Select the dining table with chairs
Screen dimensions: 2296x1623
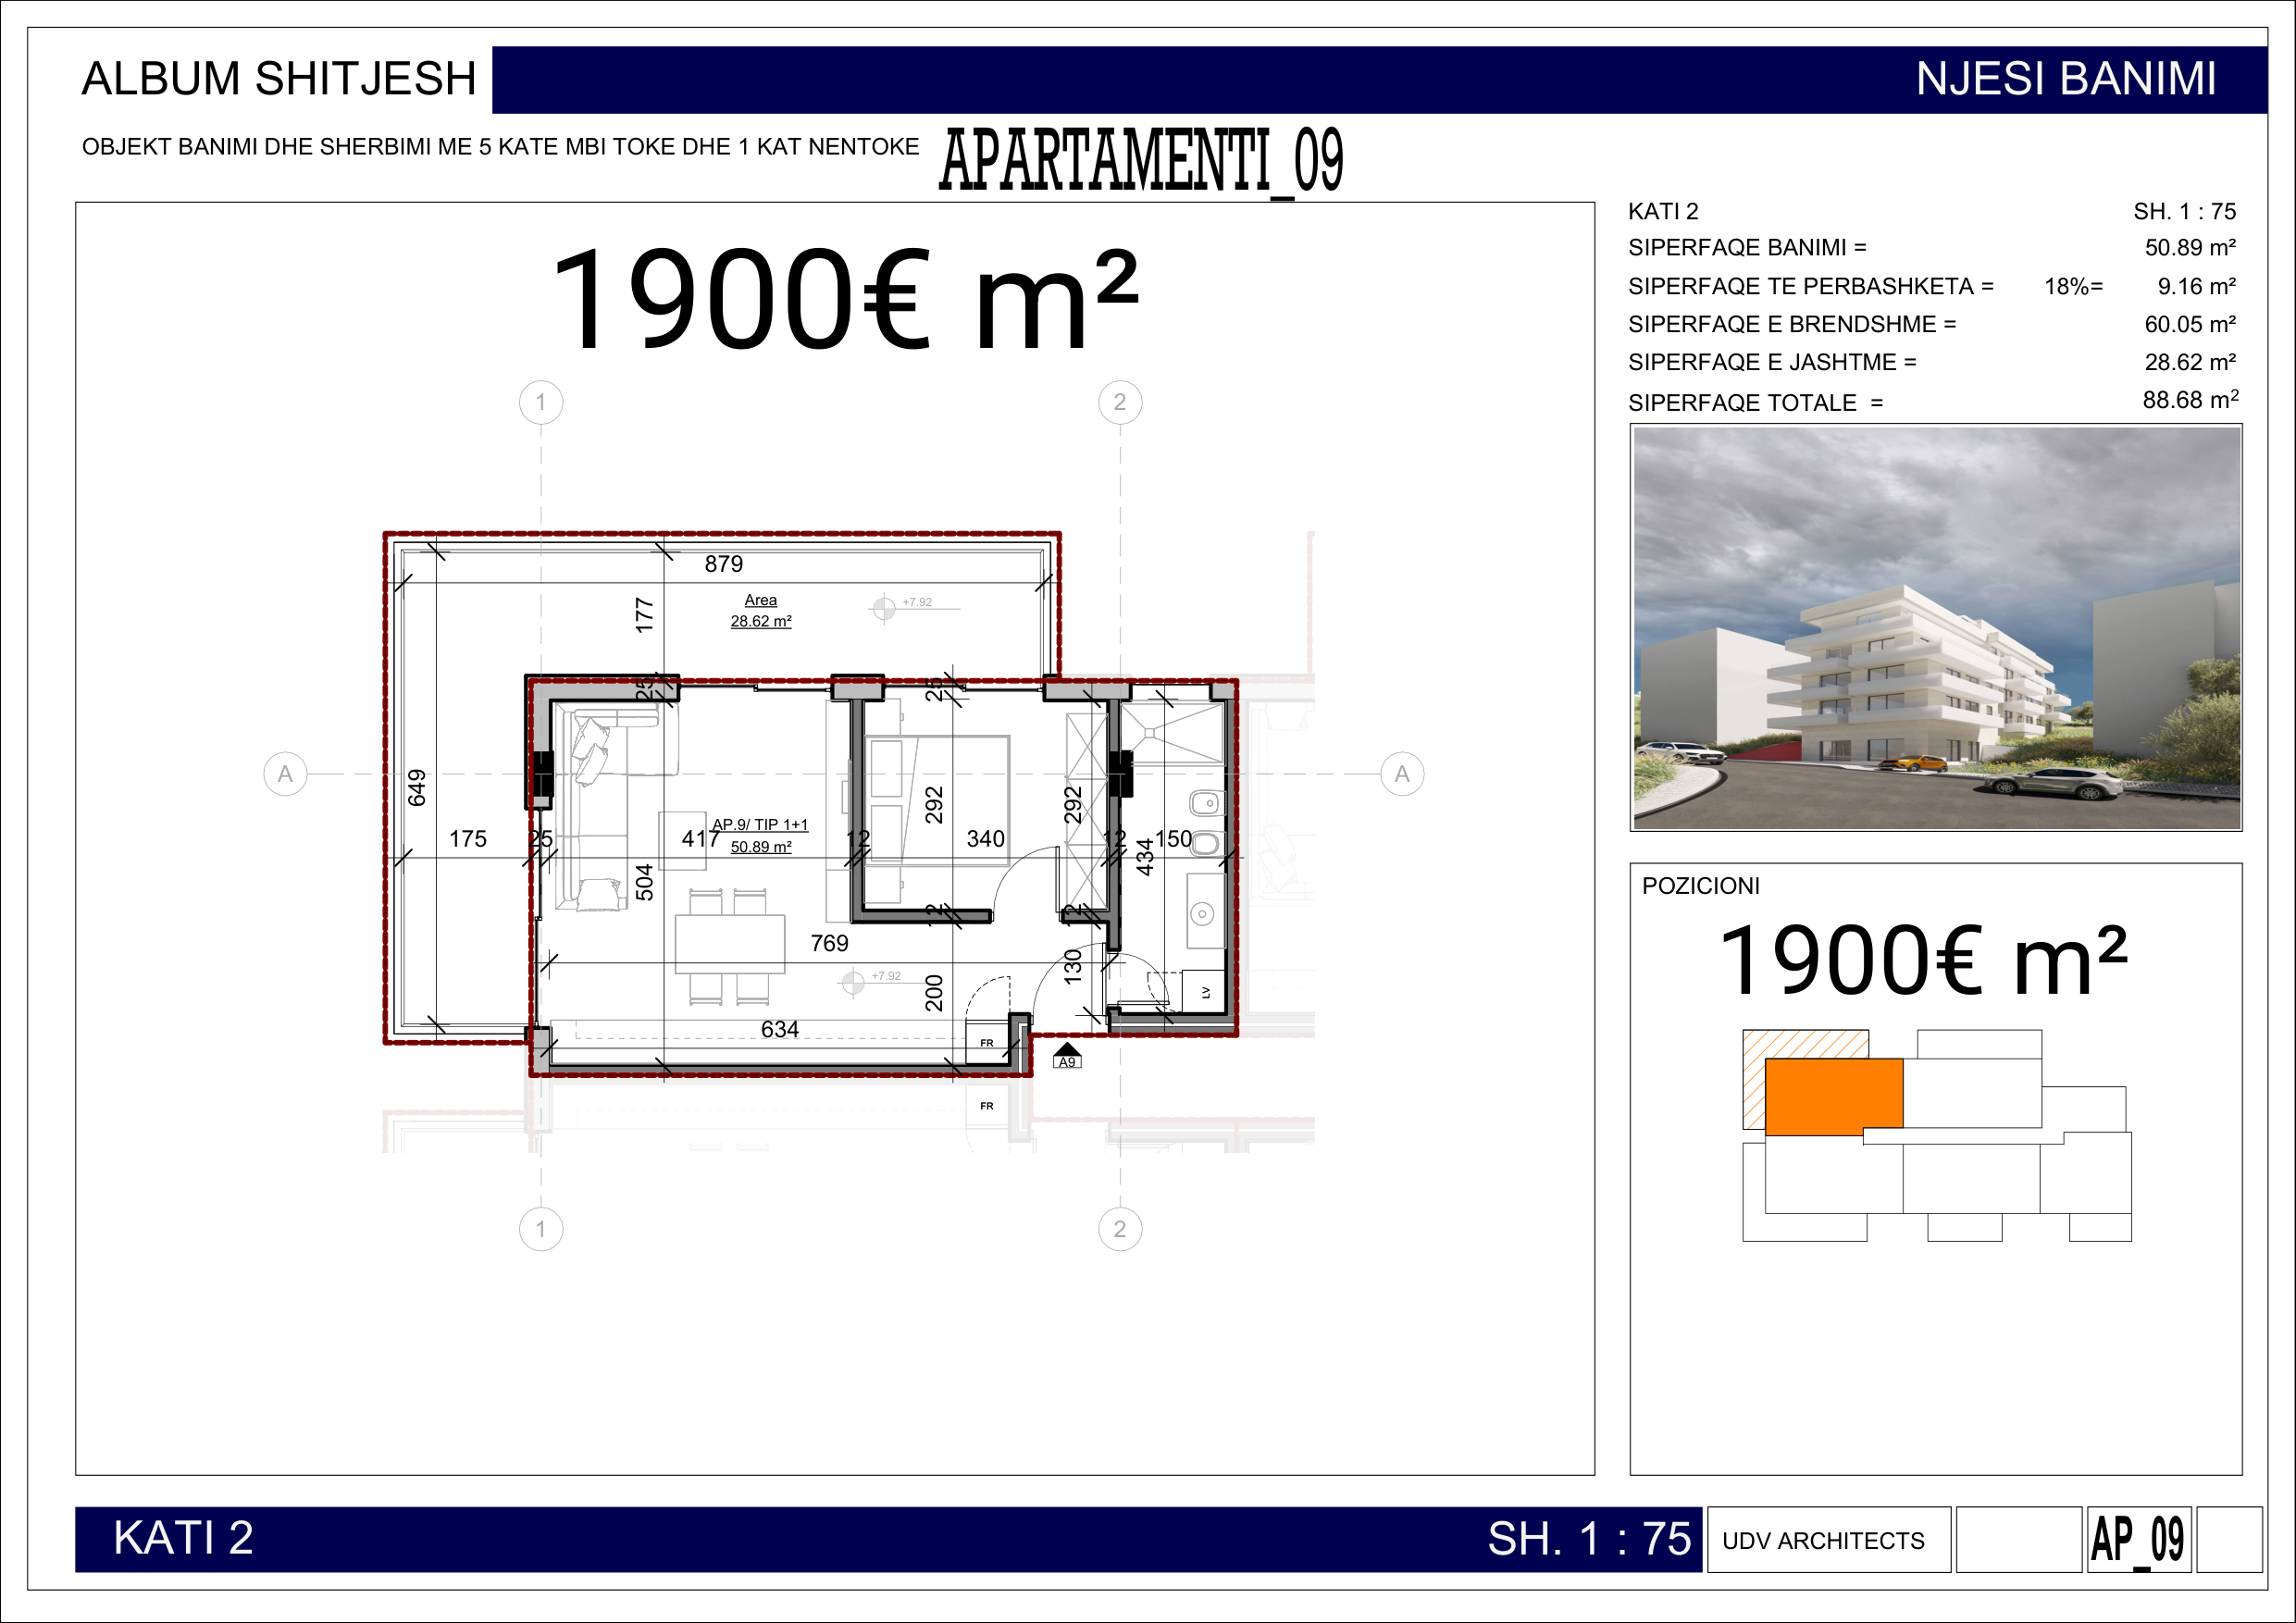click(x=729, y=945)
